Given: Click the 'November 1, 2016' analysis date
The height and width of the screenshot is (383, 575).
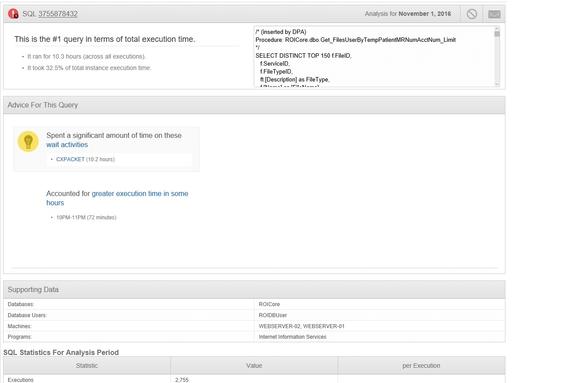Looking at the screenshot, I should pyautogui.click(x=425, y=14).
